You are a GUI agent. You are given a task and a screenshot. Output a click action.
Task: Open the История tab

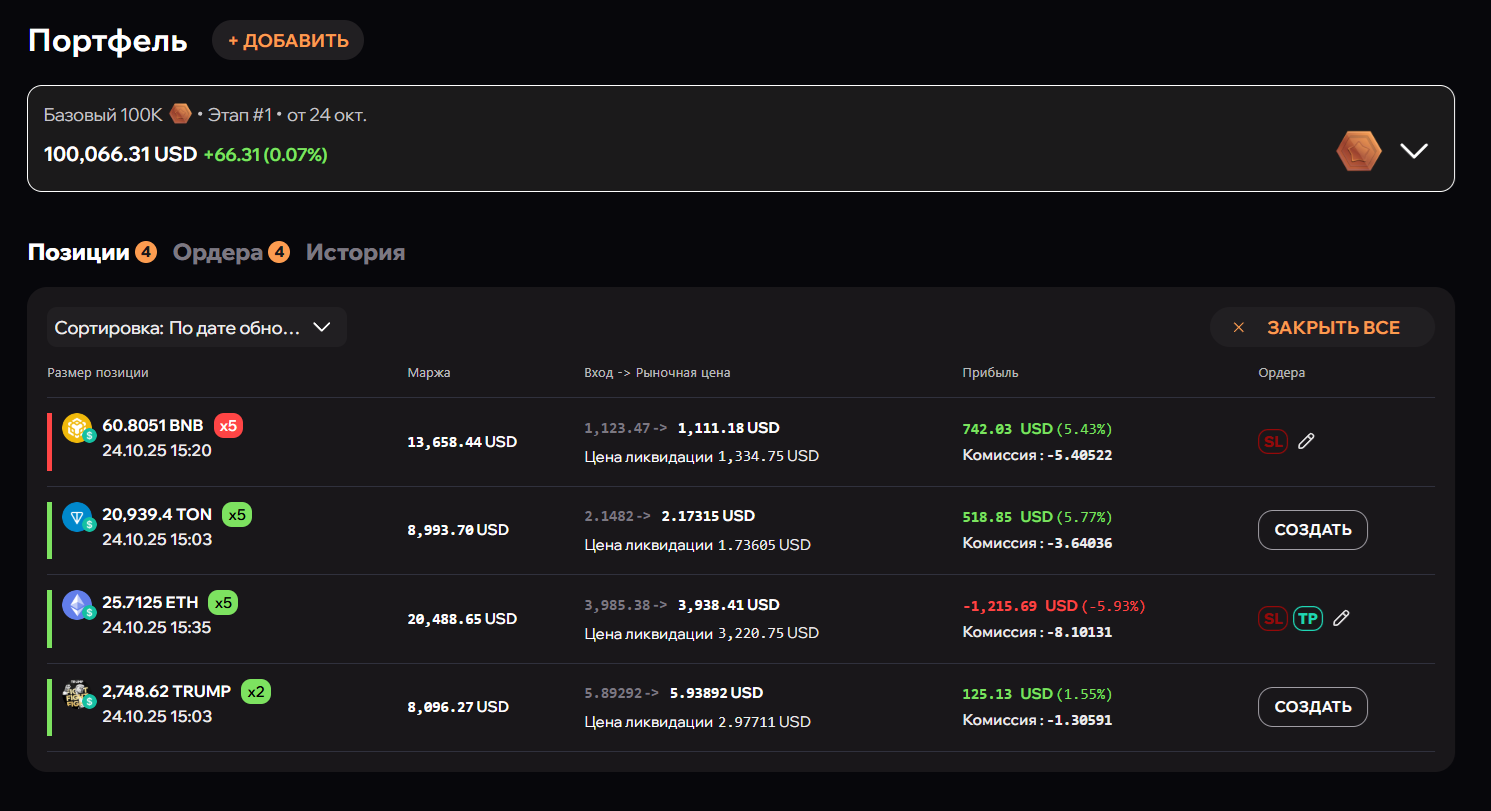[x=355, y=252]
